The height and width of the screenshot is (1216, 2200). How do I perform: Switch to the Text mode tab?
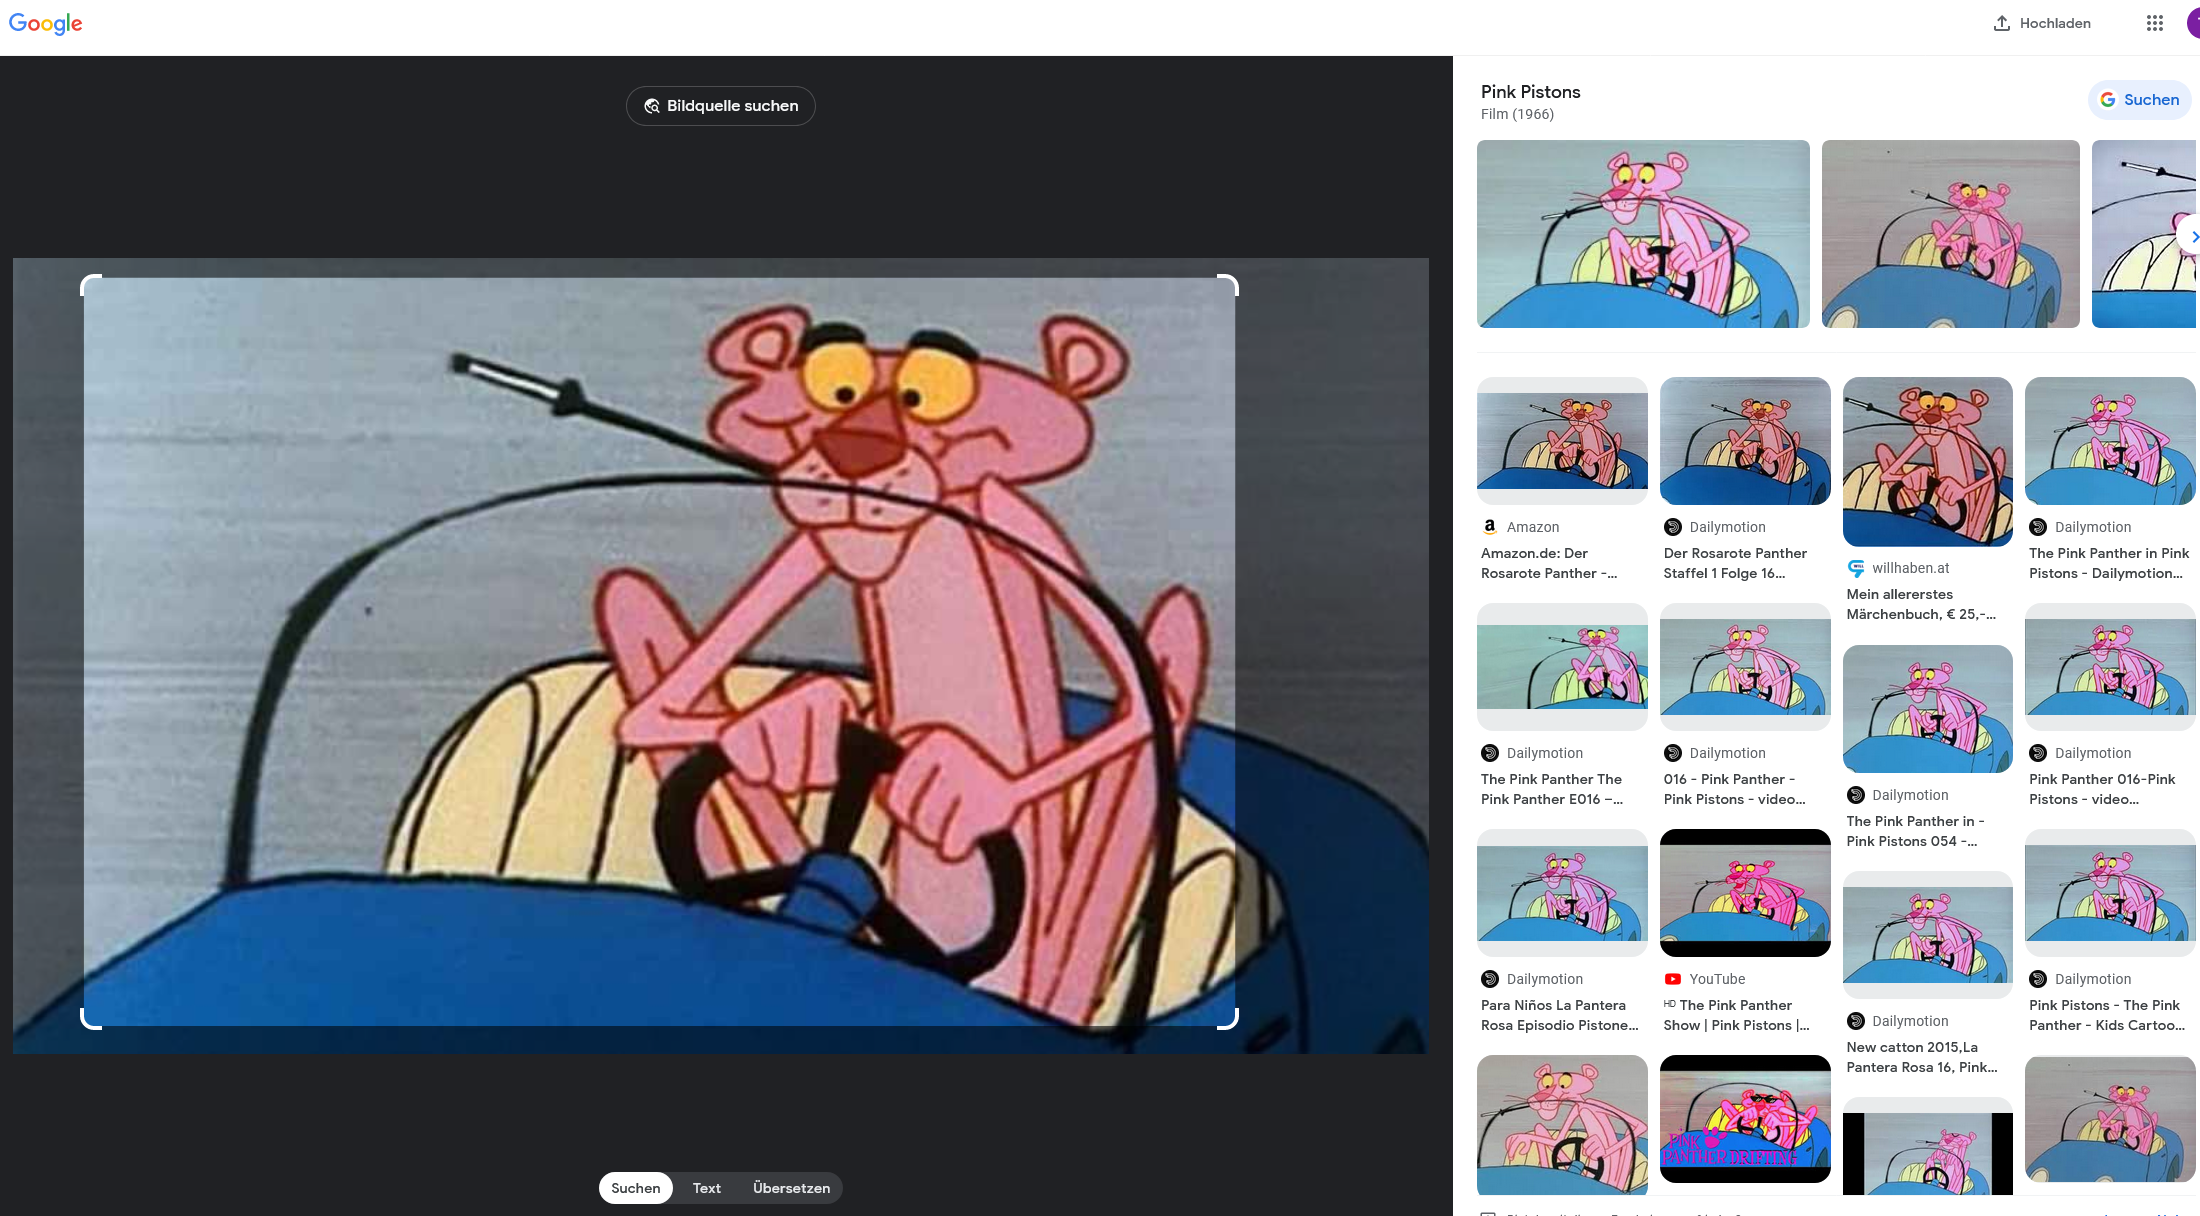707,1188
